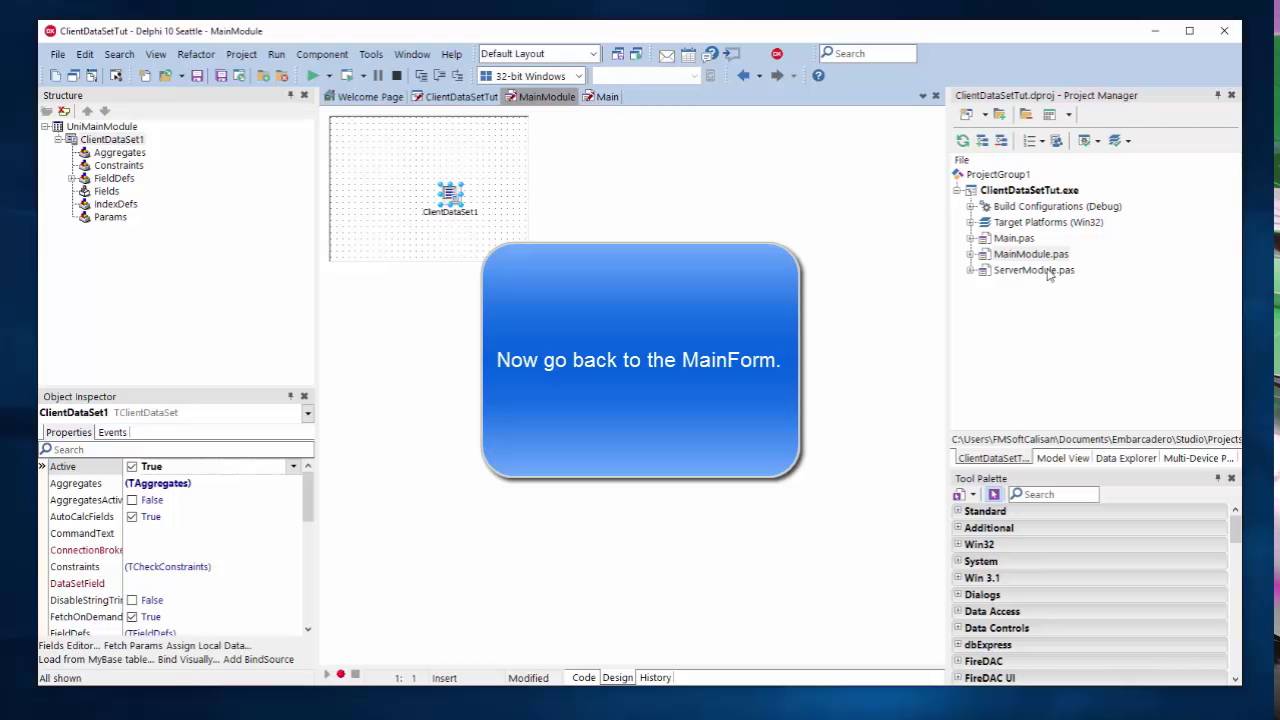Expand the Data Access palette category
Screen dimensions: 1280x720
(957, 611)
